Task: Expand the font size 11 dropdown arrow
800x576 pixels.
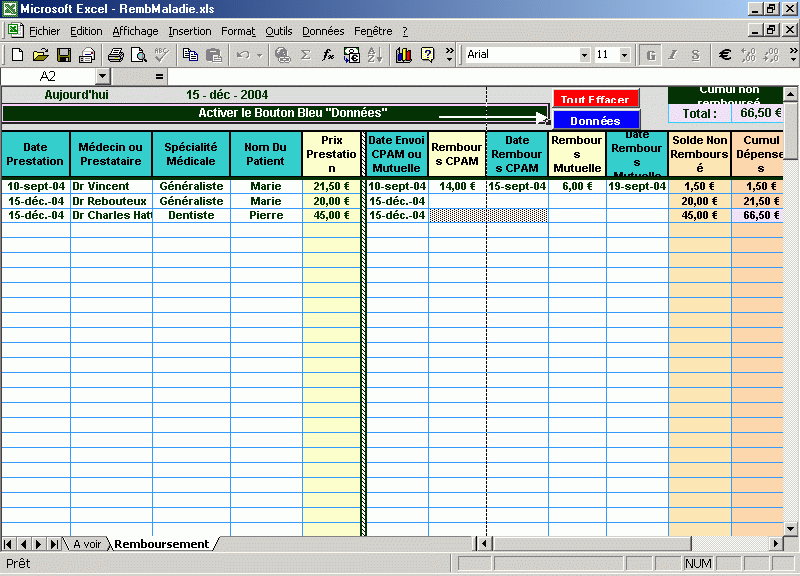Action: [x=624, y=55]
